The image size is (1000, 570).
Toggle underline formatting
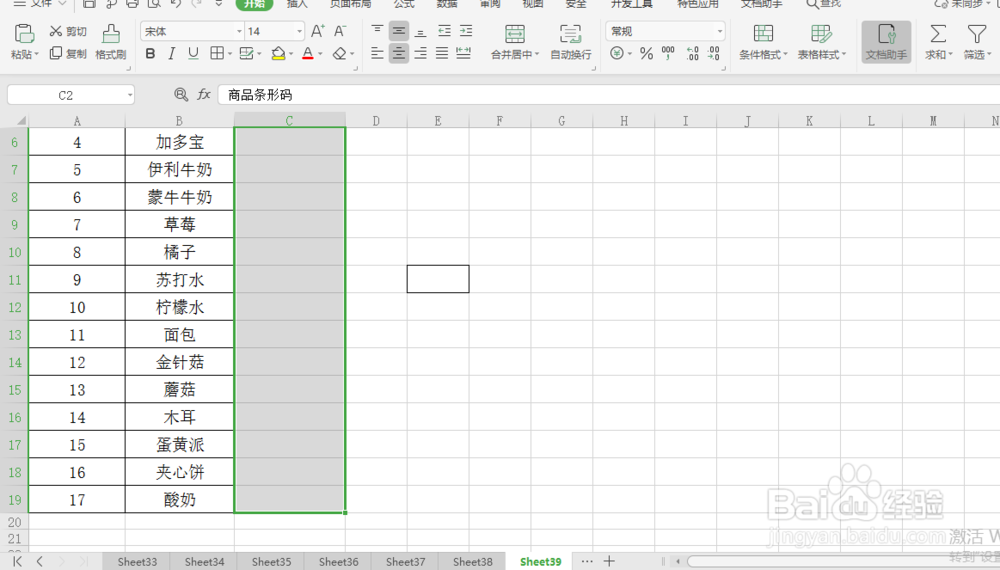pyautogui.click(x=193, y=54)
